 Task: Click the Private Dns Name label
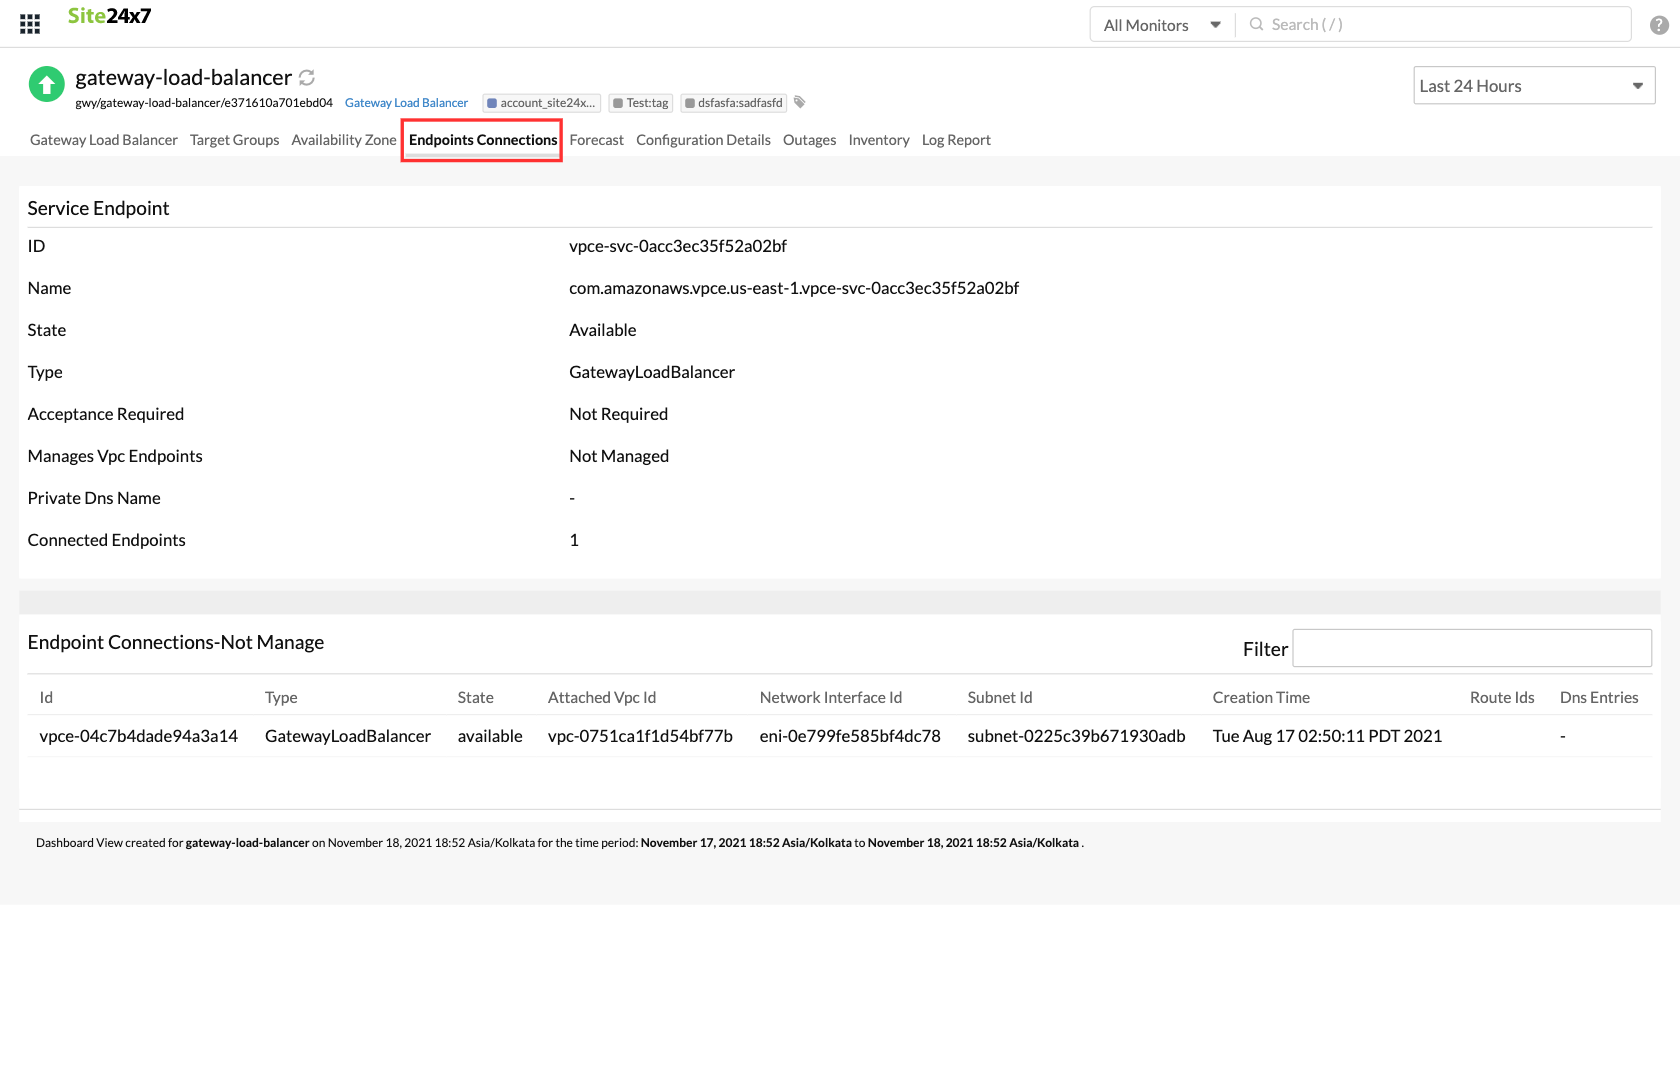(x=94, y=498)
